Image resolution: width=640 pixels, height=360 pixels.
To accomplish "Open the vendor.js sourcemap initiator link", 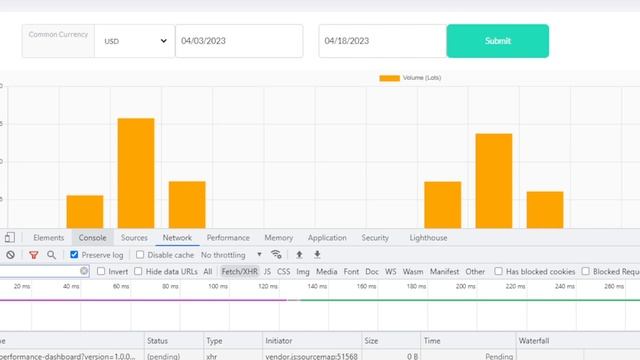I will pos(311,356).
